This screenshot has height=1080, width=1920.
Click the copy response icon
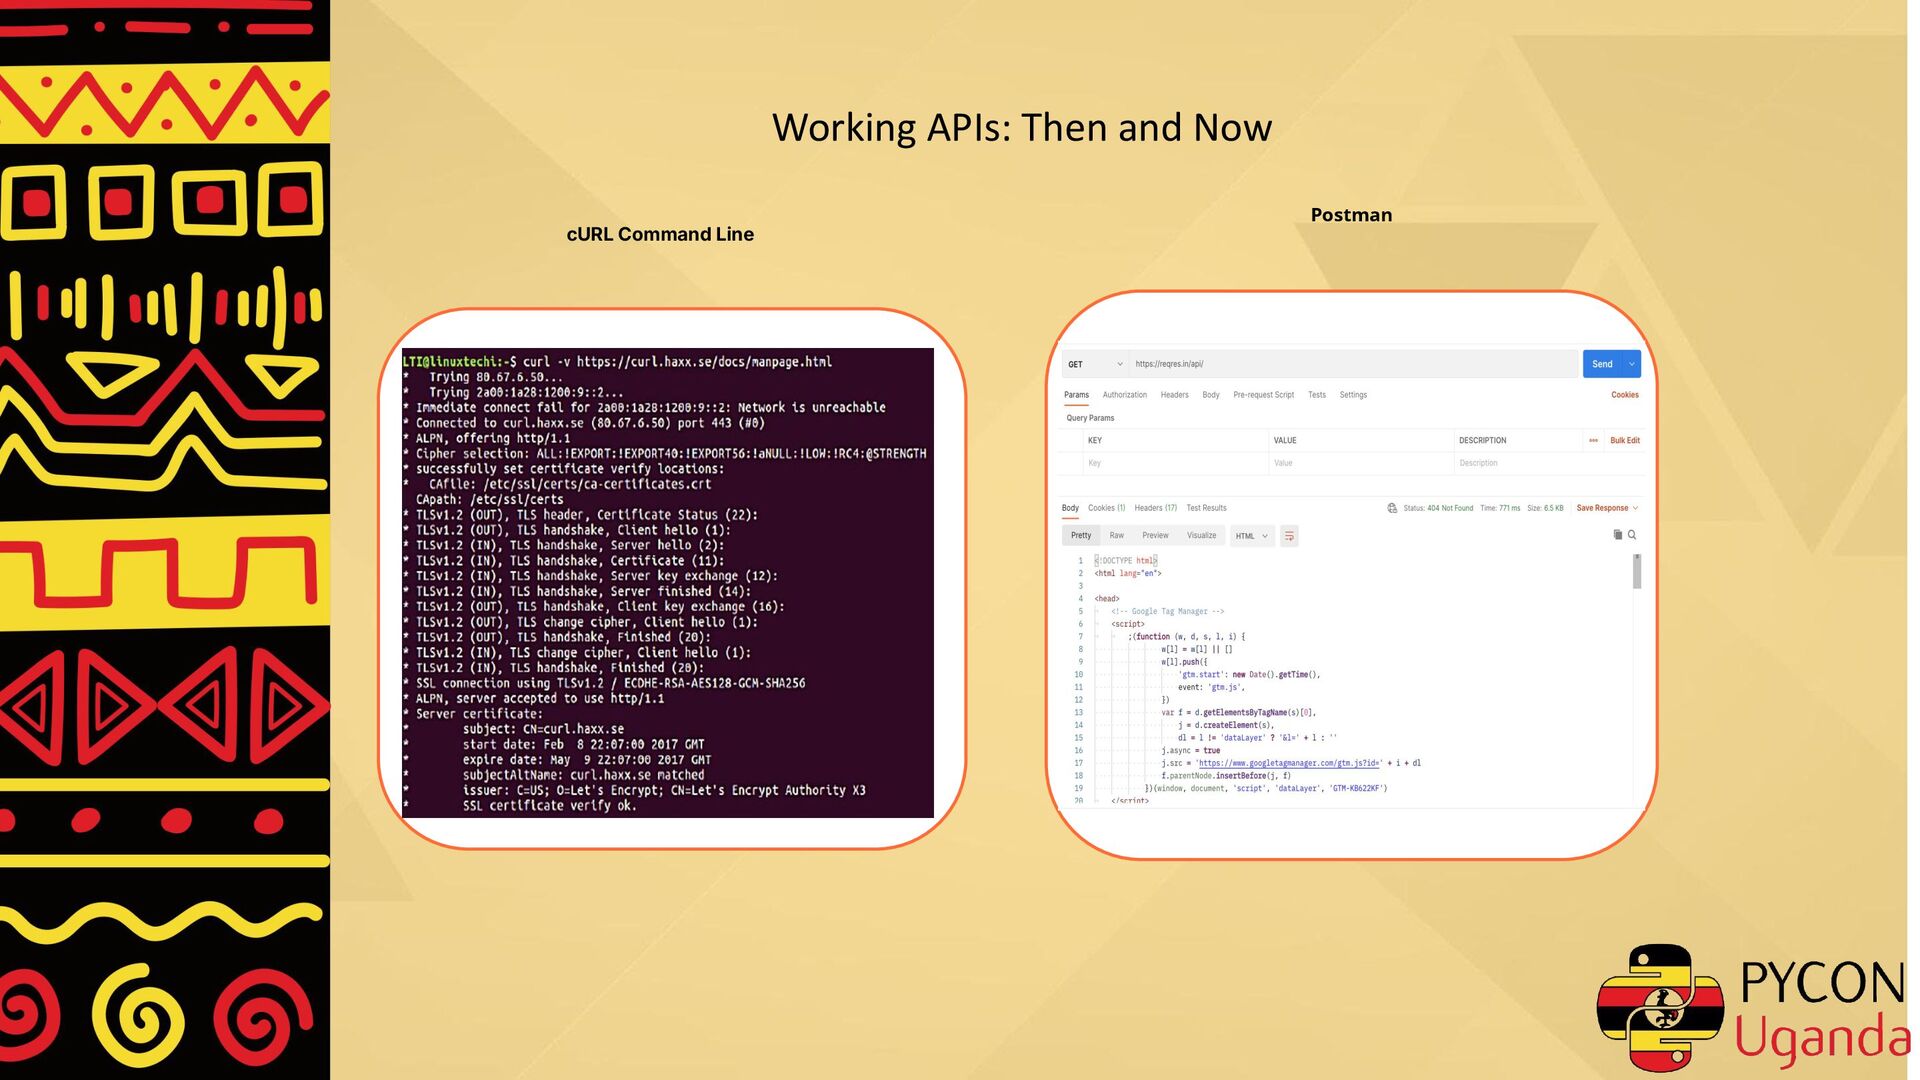1617,535
